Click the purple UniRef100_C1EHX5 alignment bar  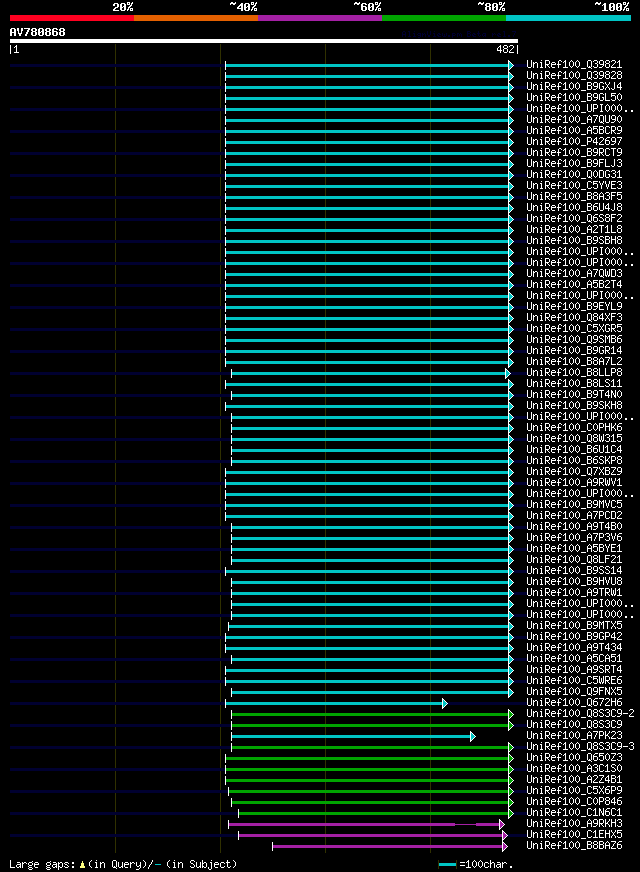coord(373,835)
